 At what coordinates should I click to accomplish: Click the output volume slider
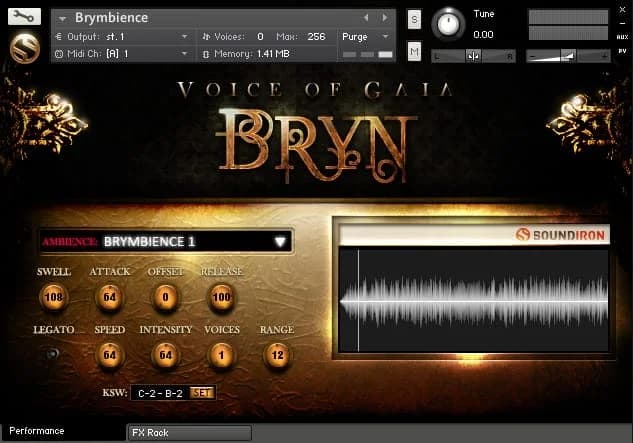coord(568,56)
